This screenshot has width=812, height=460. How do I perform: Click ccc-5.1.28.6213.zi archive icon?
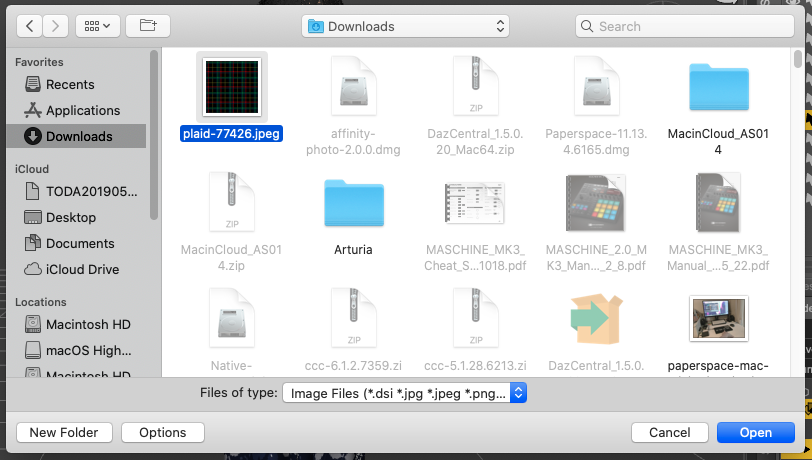tap(475, 318)
